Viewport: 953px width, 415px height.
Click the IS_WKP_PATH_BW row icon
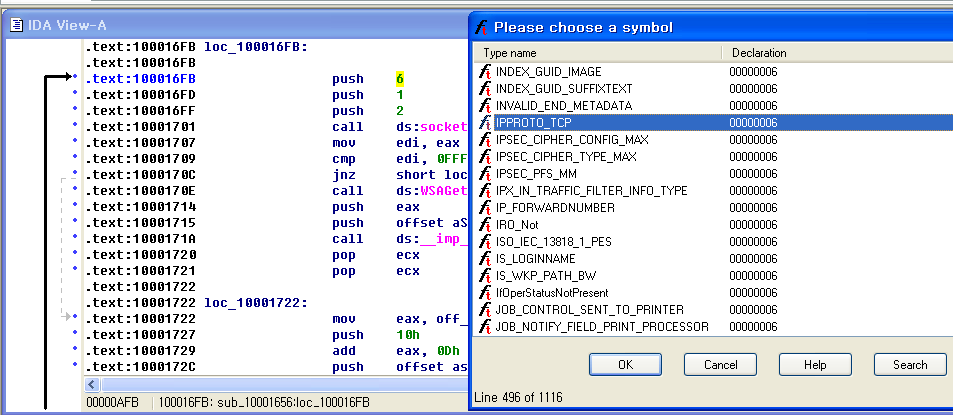pos(484,276)
